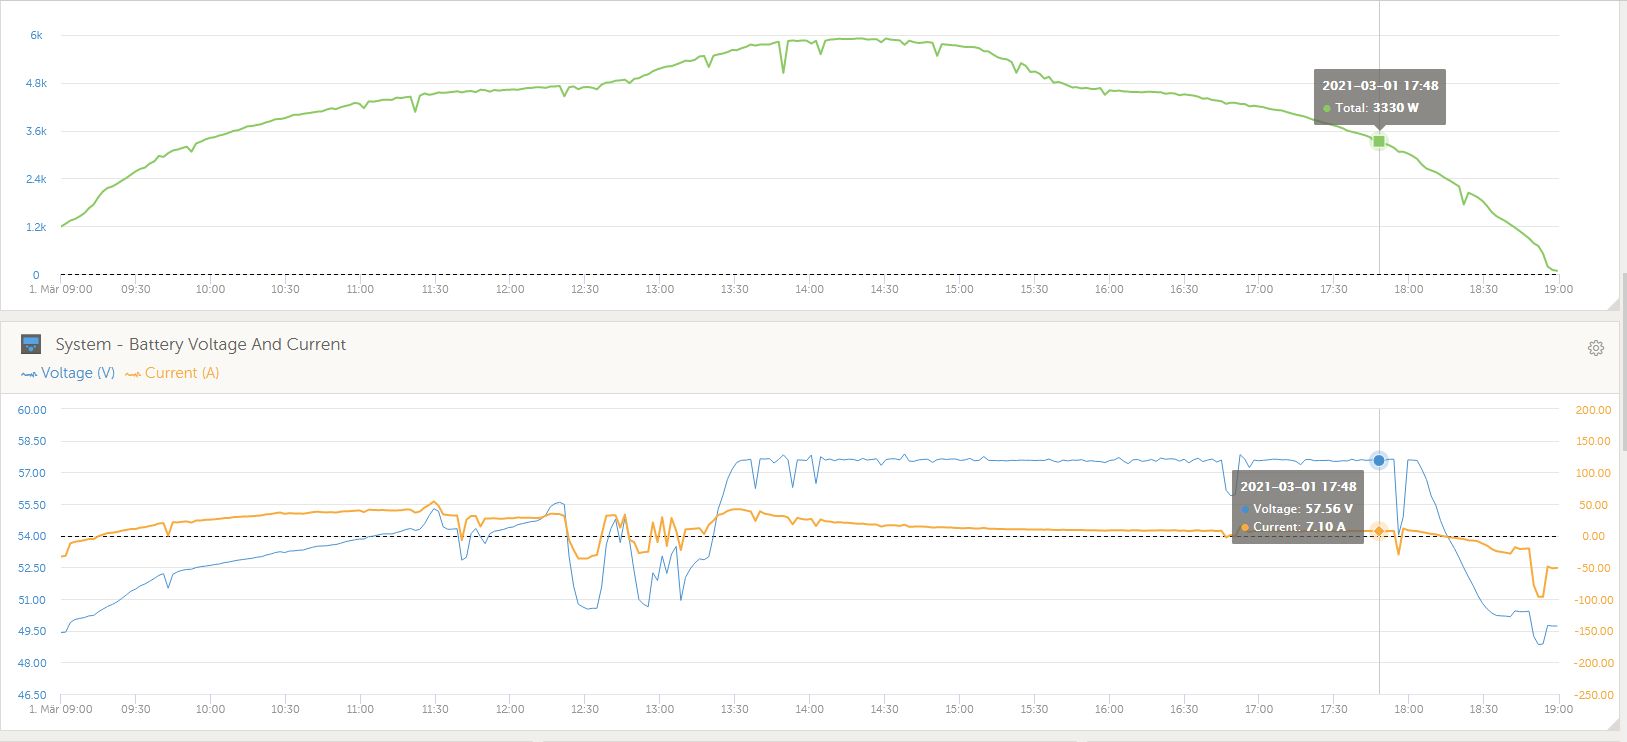1627x742 pixels.
Task: Click the battery chart's corner resize handle
Action: click(1612, 723)
